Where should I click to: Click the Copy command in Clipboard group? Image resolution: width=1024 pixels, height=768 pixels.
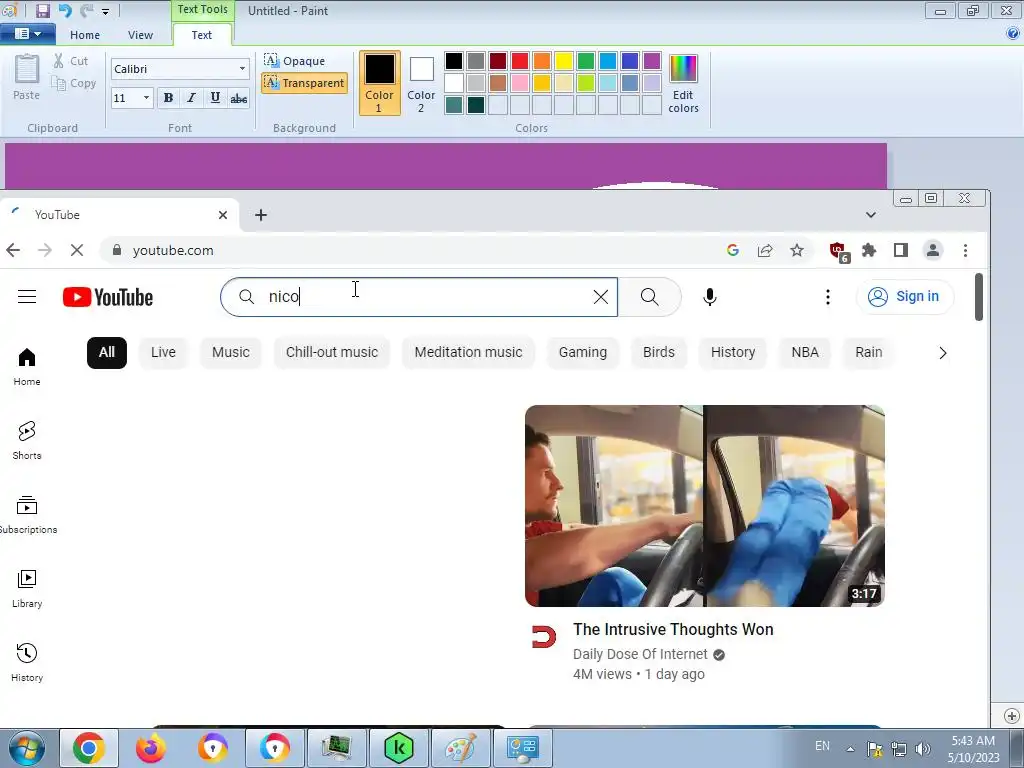74,84
